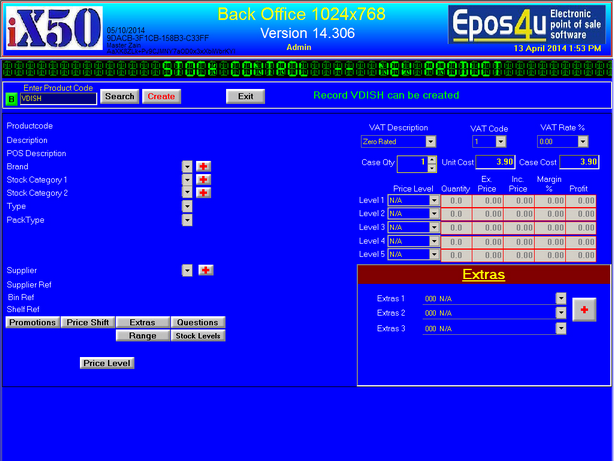
Task: Decrease Case Qty with down arrow
Action: (x=432, y=168)
